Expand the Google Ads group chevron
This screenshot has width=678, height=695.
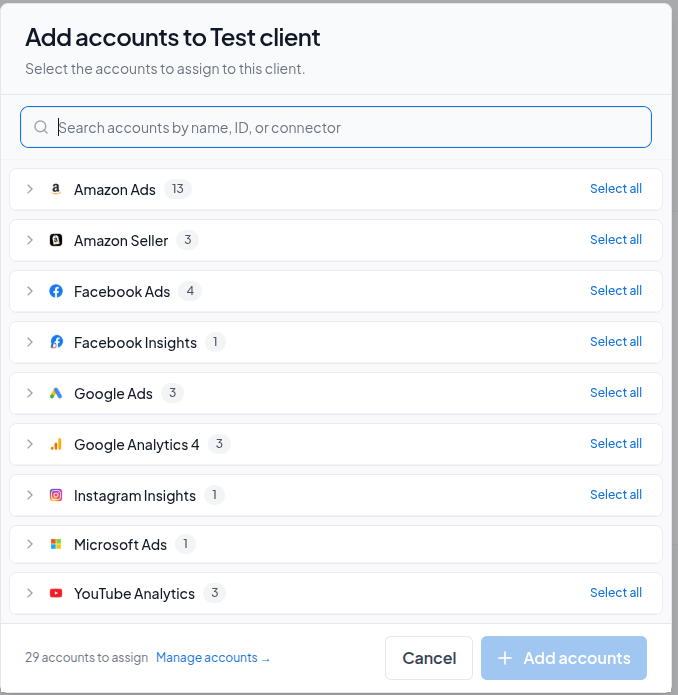point(30,393)
